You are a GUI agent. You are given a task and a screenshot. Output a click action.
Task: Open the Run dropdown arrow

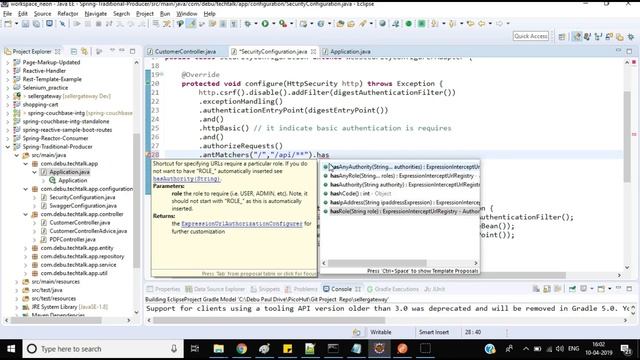tap(273, 24)
